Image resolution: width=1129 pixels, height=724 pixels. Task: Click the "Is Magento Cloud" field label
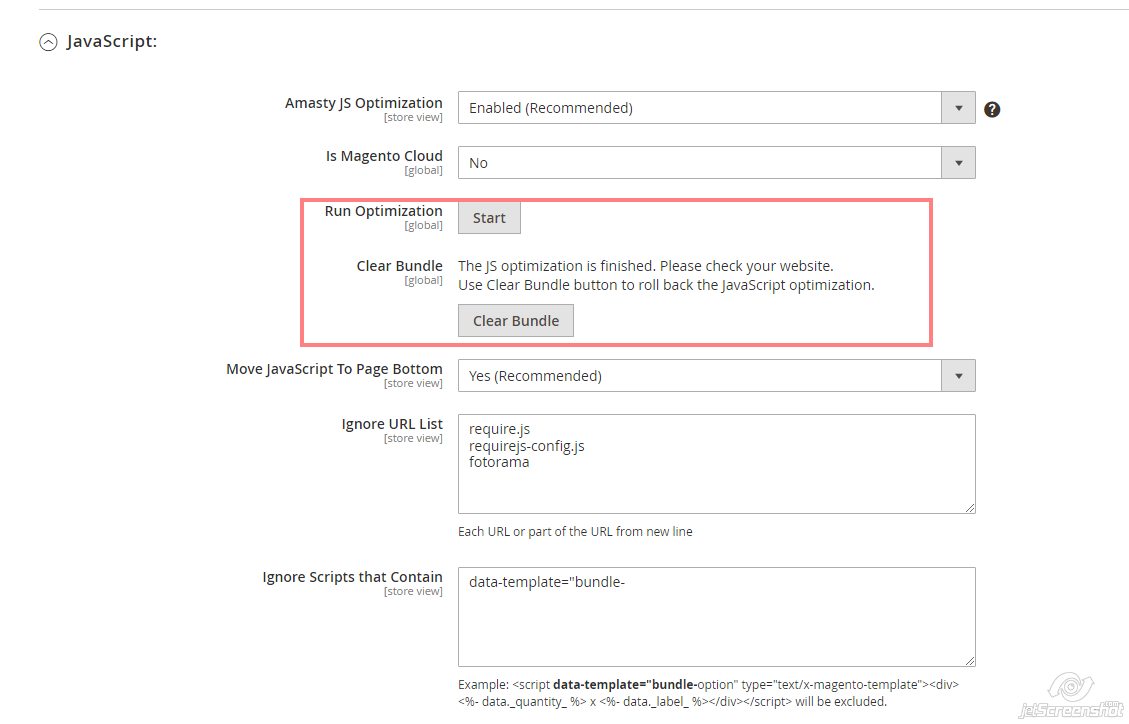point(384,156)
